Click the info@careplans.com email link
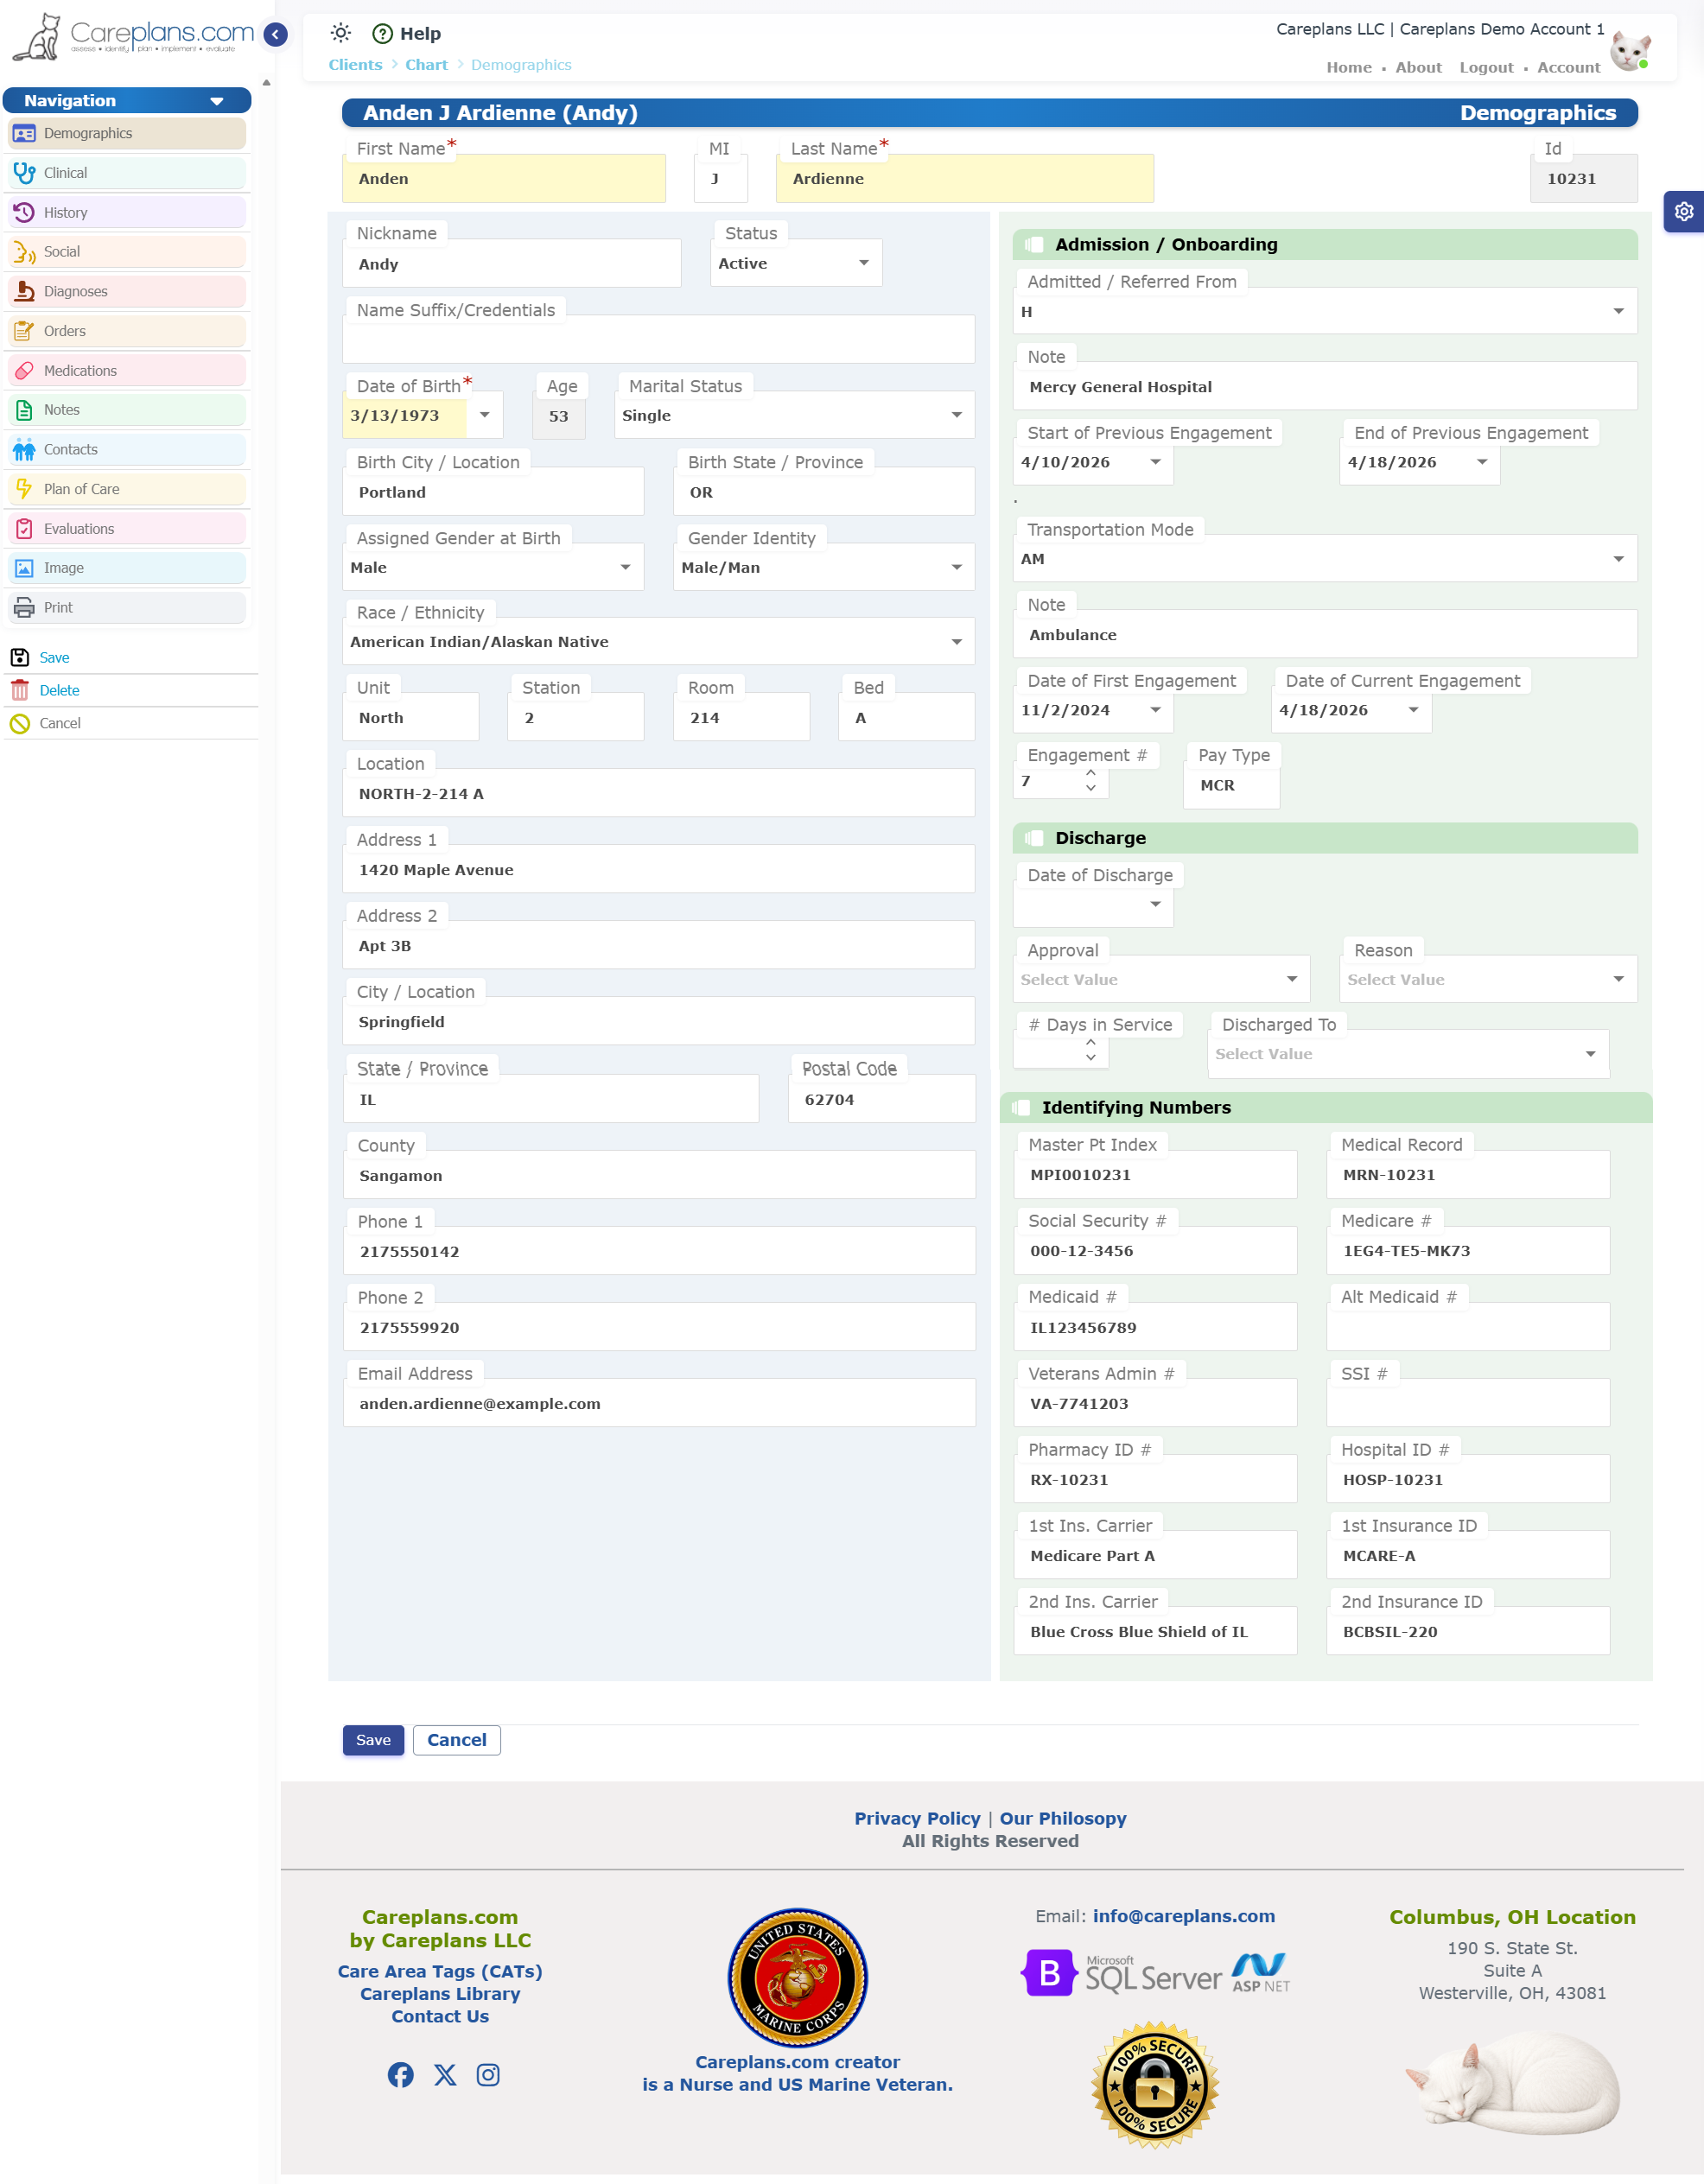Image resolution: width=1704 pixels, height=2184 pixels. (x=1184, y=1916)
